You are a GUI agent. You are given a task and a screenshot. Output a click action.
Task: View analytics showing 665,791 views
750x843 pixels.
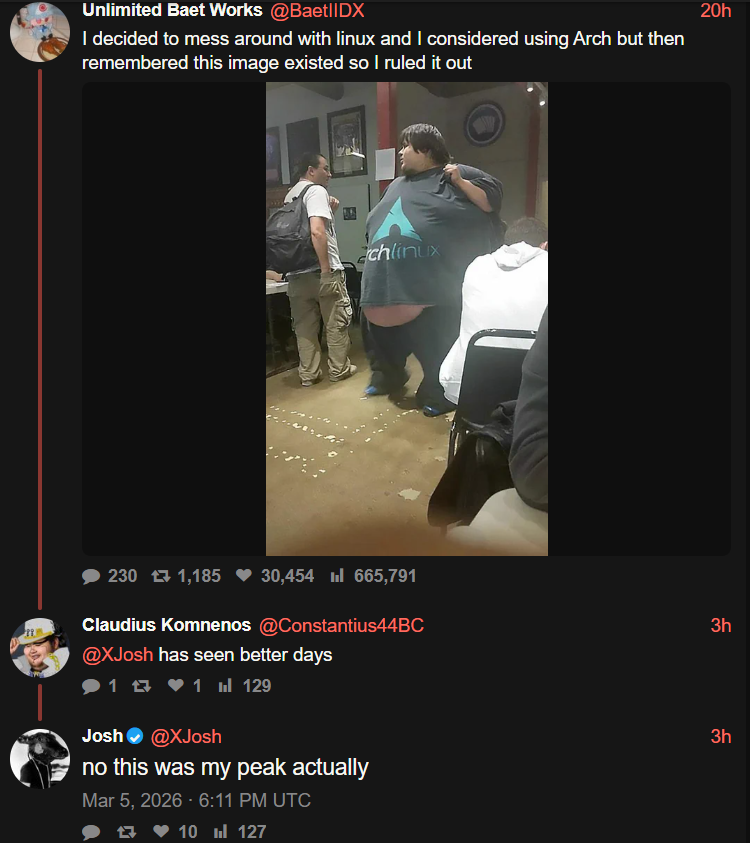337,576
